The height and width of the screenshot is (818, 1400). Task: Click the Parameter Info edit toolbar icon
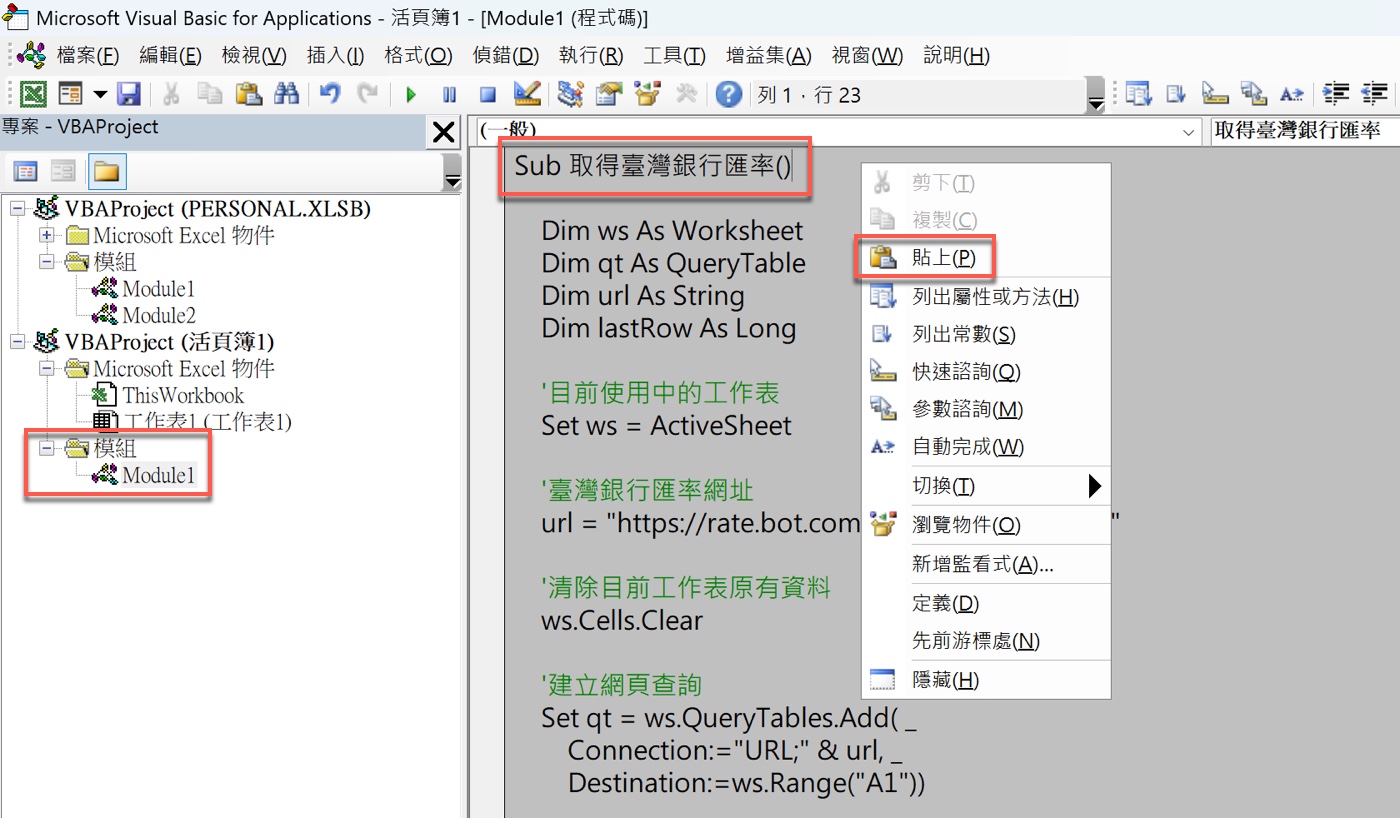(1253, 94)
